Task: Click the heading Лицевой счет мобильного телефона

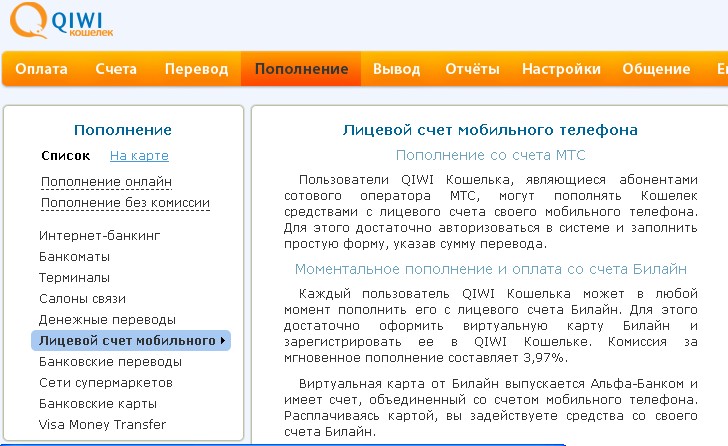Action: click(x=490, y=130)
